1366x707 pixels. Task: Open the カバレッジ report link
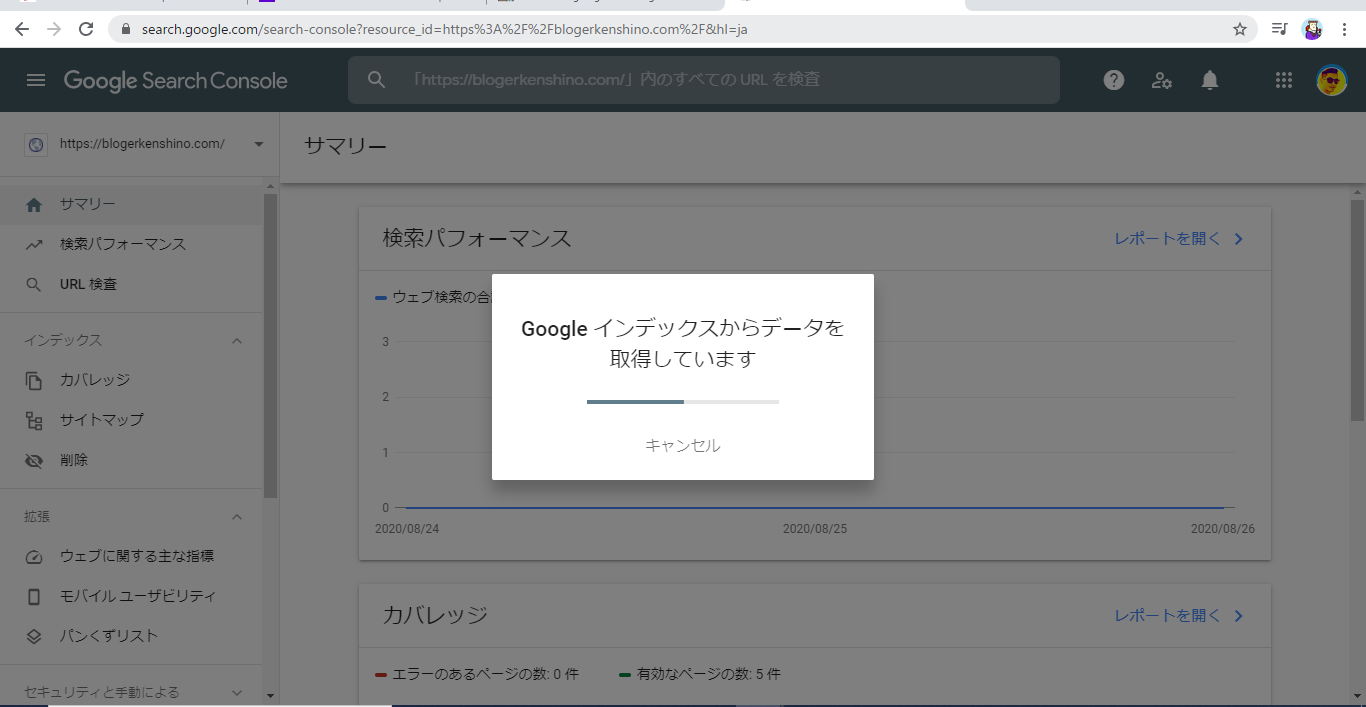click(1179, 616)
